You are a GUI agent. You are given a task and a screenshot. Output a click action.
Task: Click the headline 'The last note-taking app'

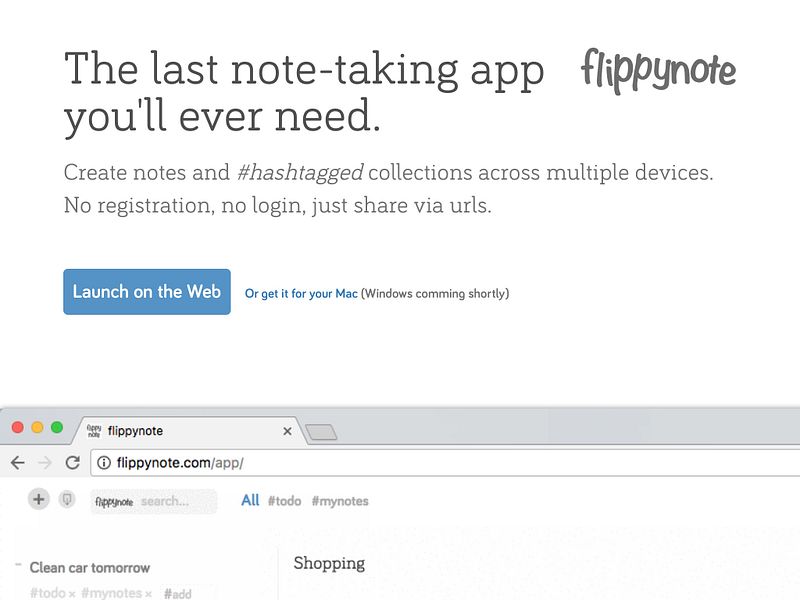click(304, 70)
